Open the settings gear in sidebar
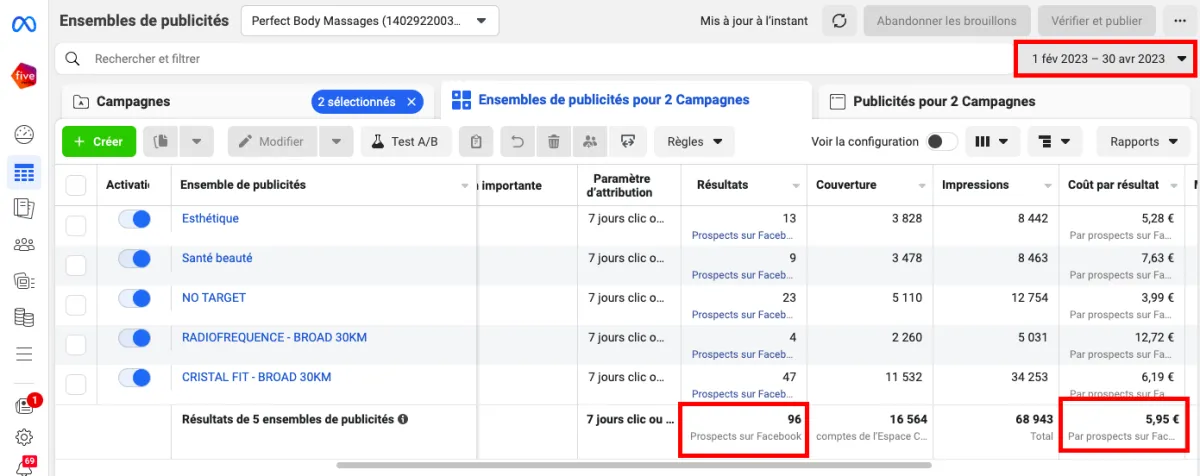Screen dimensions: 1200x476 click(x=24, y=437)
